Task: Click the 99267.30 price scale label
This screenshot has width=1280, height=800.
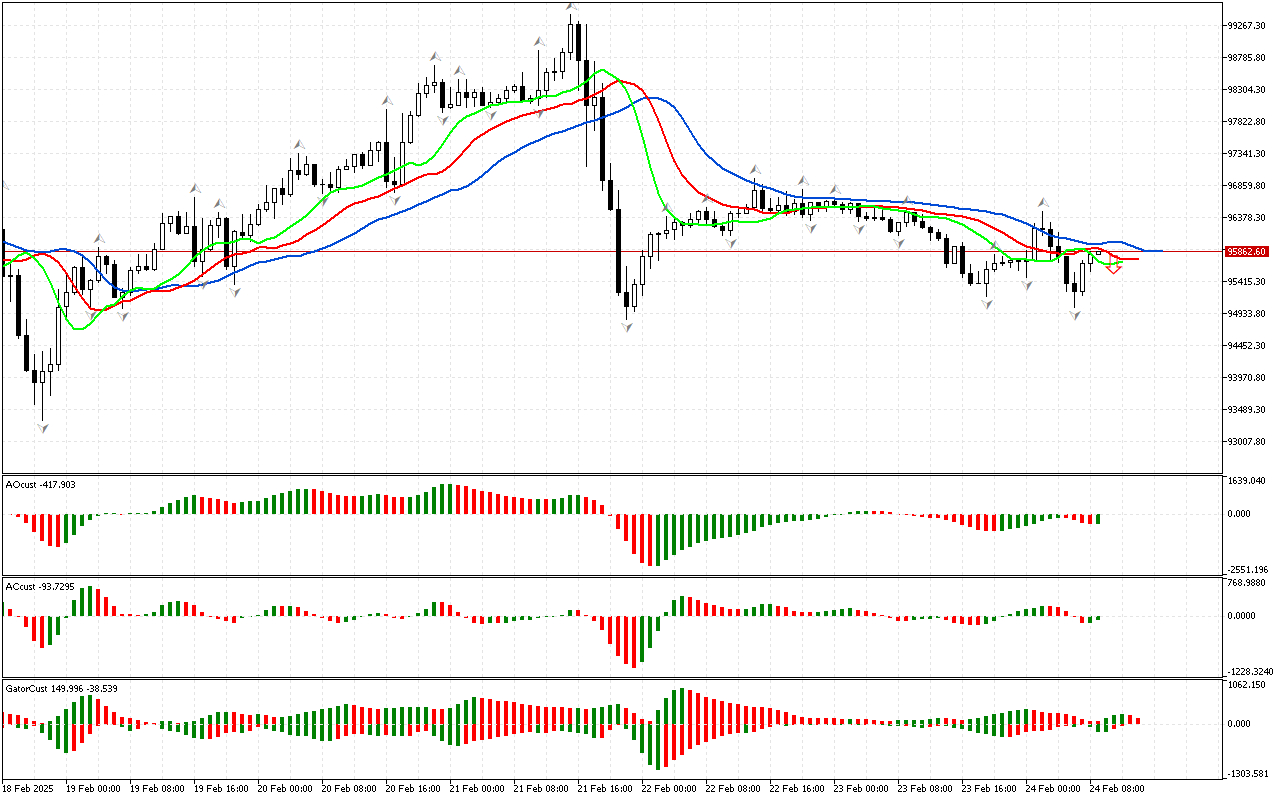Action: pyautogui.click(x=1248, y=26)
